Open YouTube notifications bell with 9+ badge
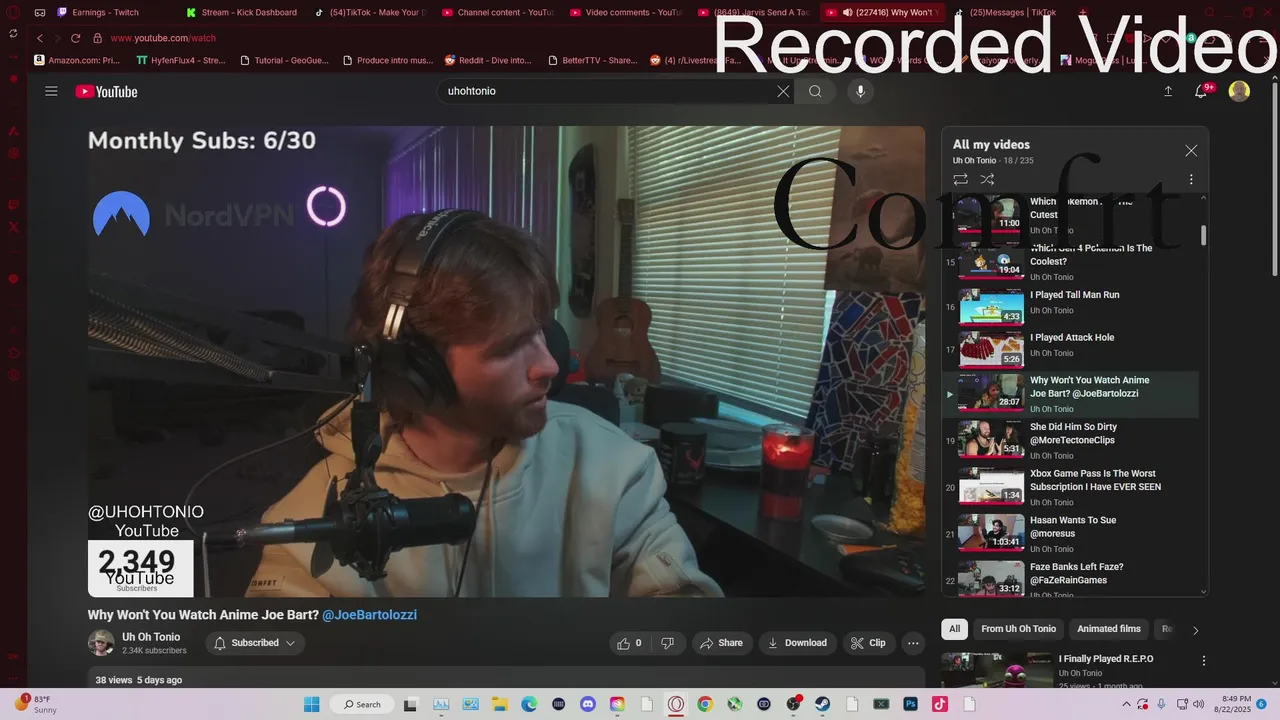This screenshot has width=1280, height=720. (x=1202, y=91)
